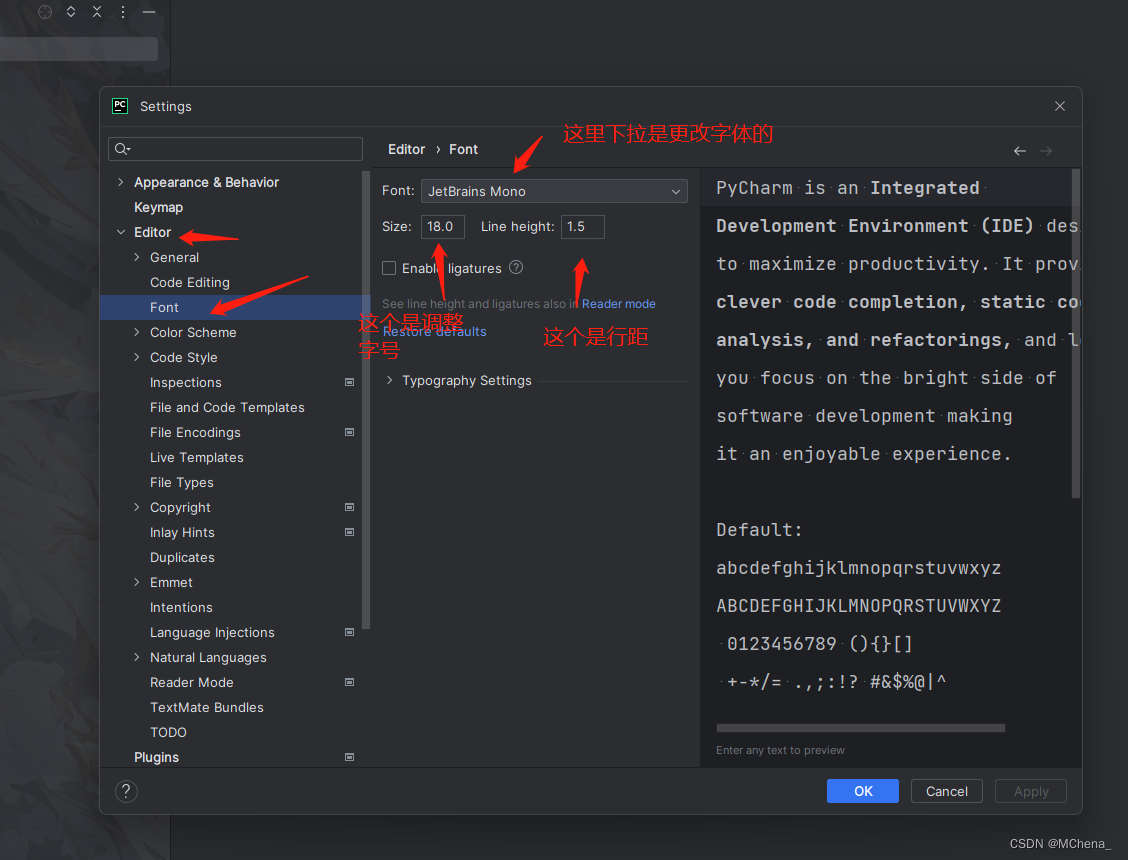1128x860 pixels.
Task: Click the expand-all arrows icon in background toolbar
Action: 70,12
